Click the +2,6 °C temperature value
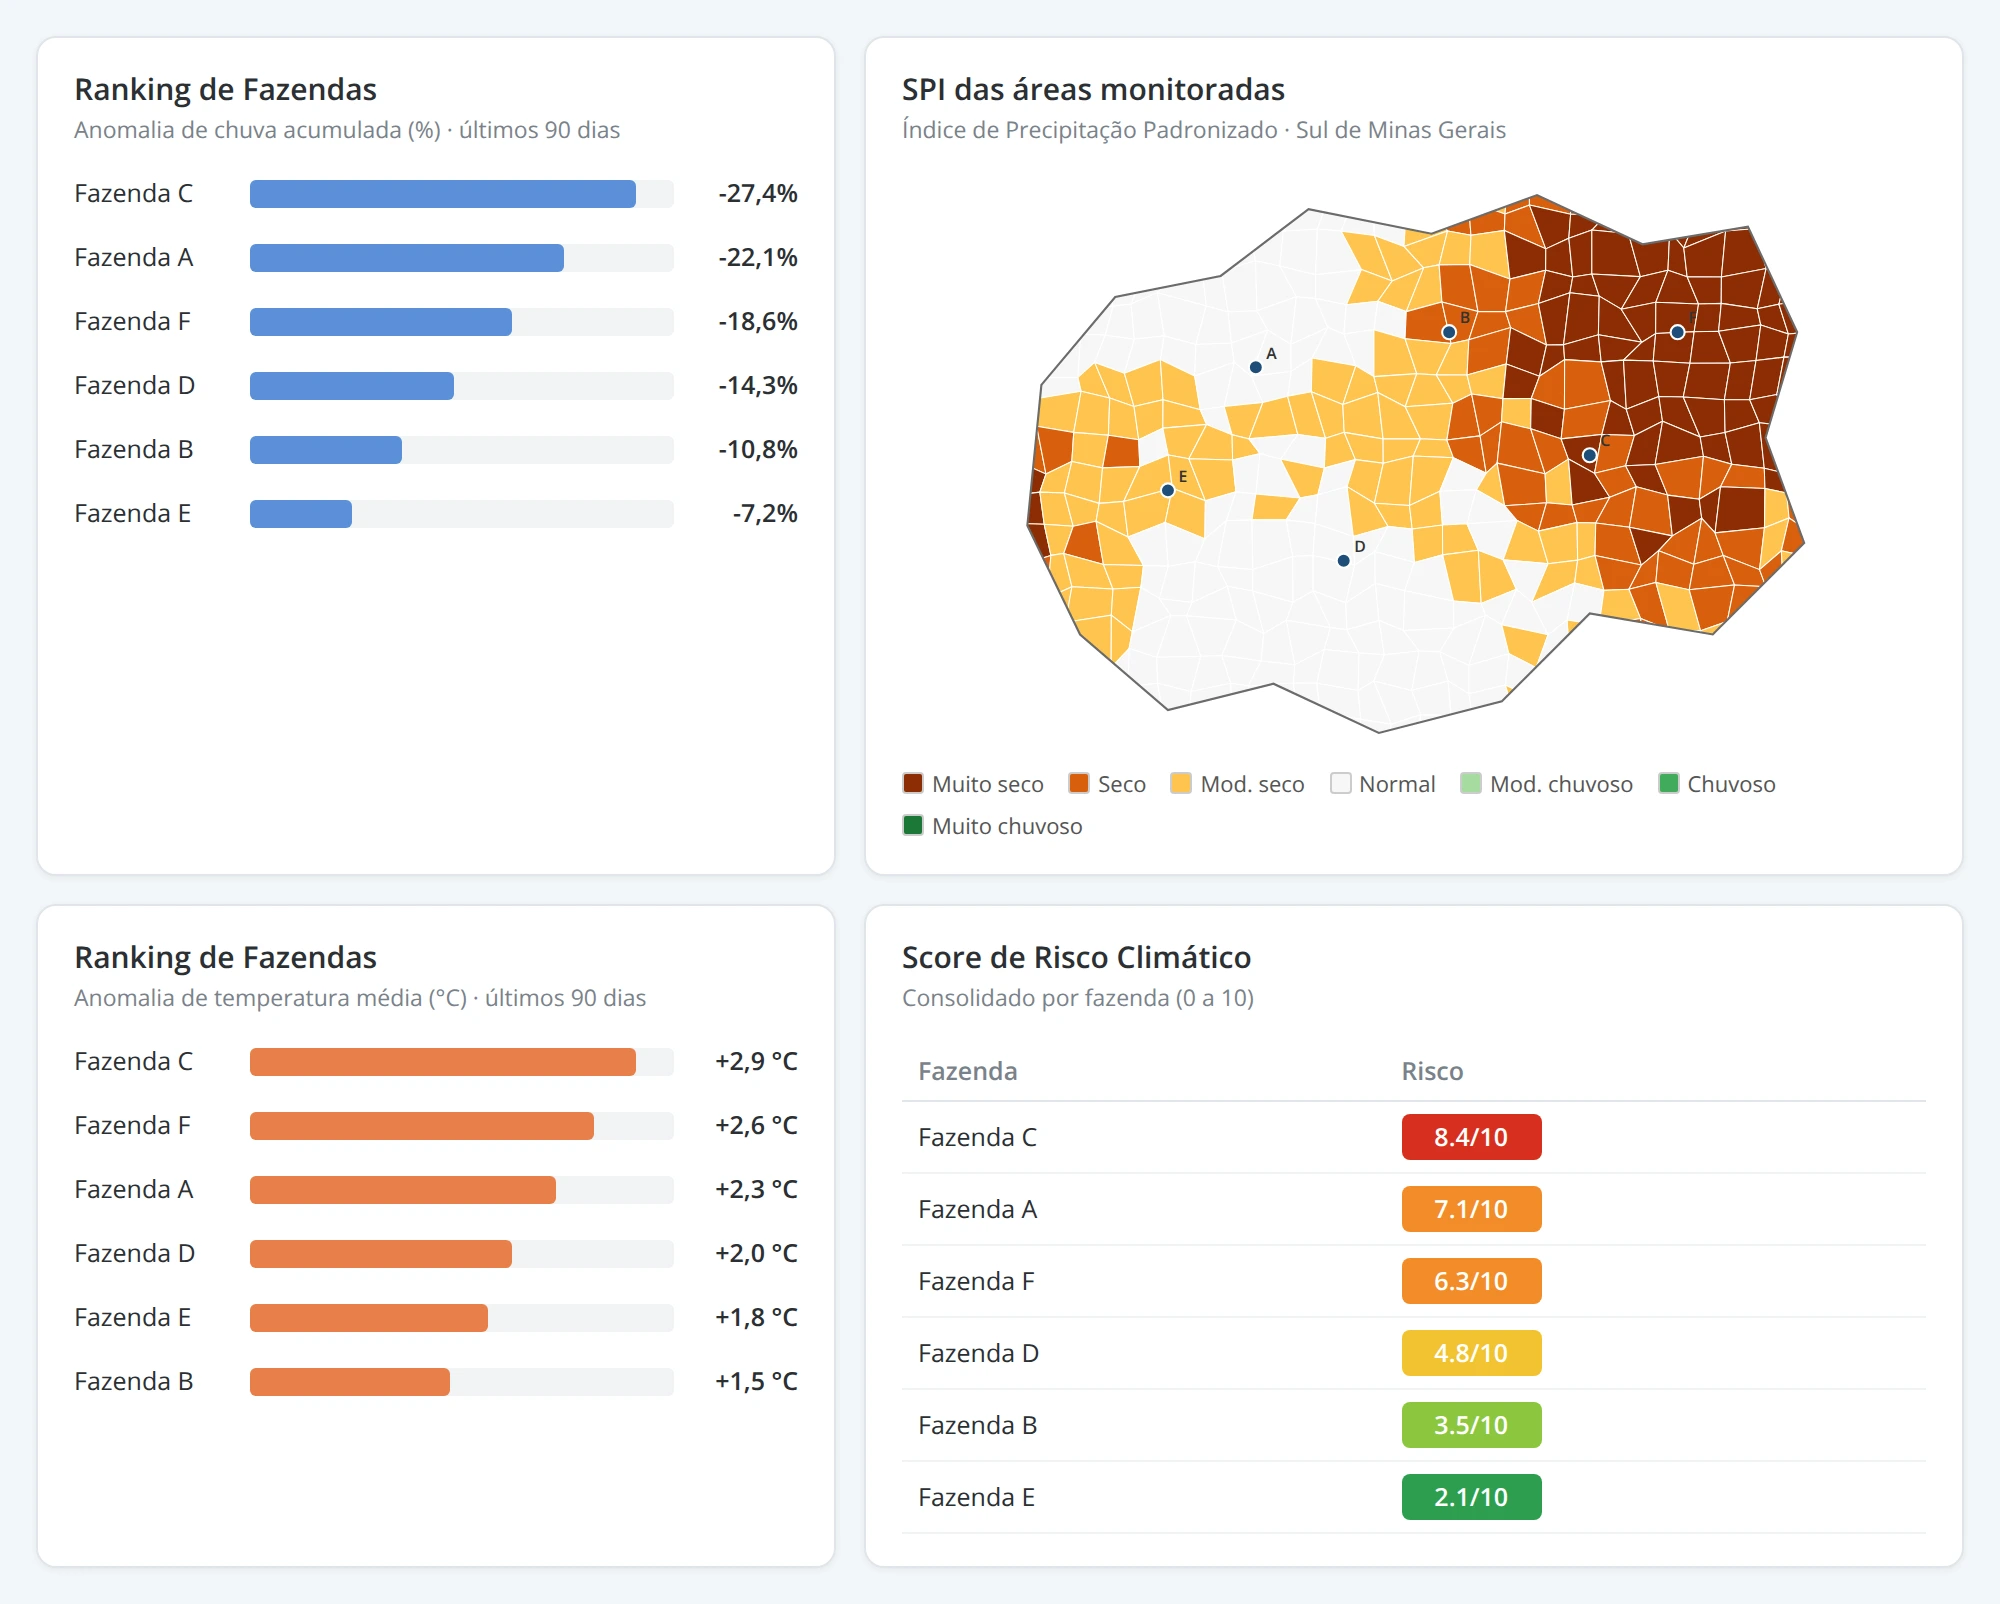 [x=756, y=1126]
